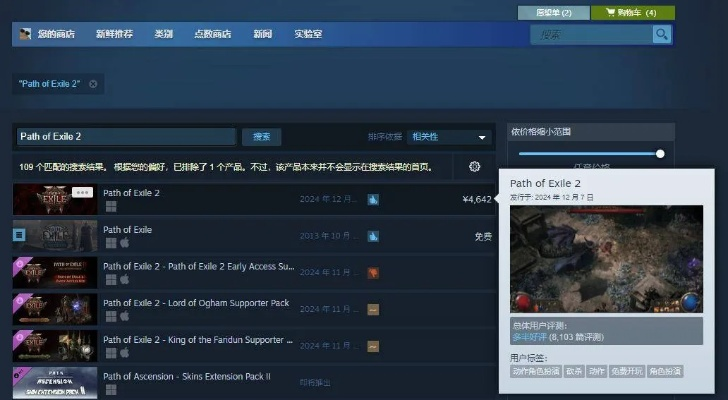
Task: Click the Path of Exile 2 game thumbnail
Action: pos(55,200)
